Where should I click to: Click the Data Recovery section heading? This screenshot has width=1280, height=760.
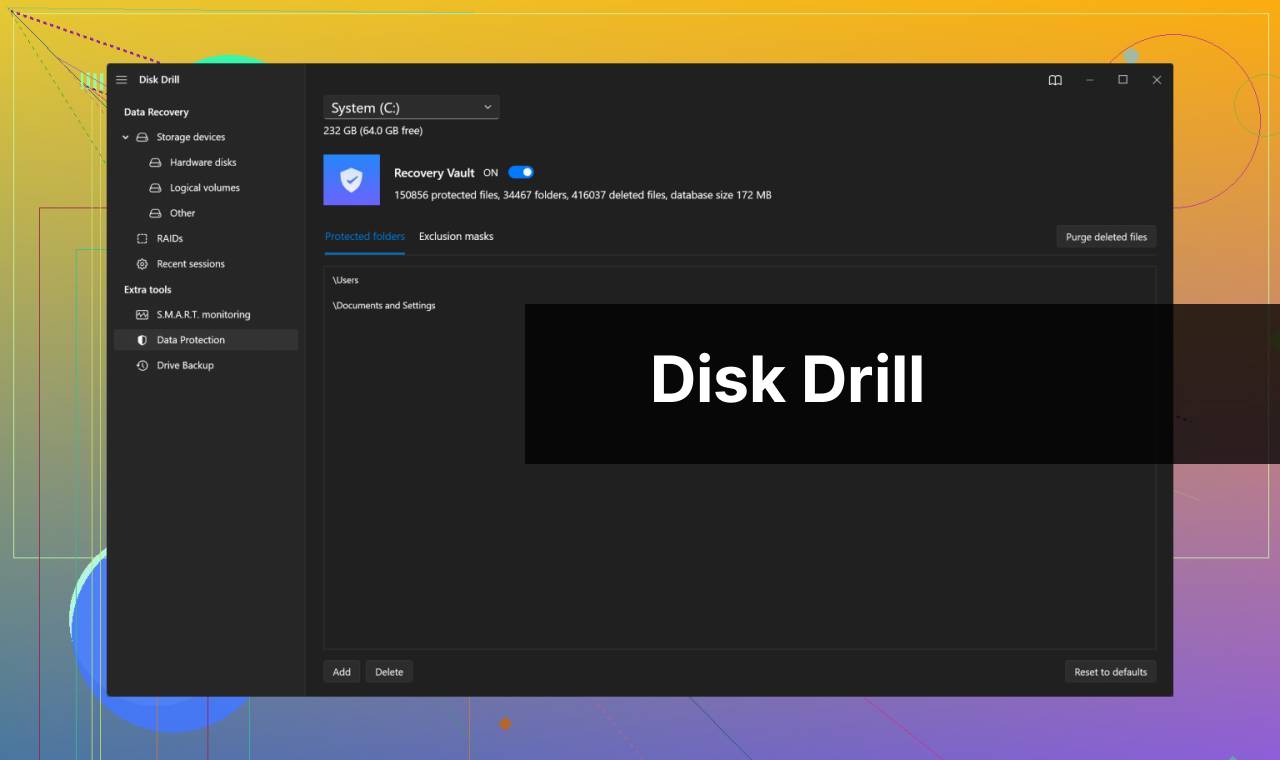(156, 112)
